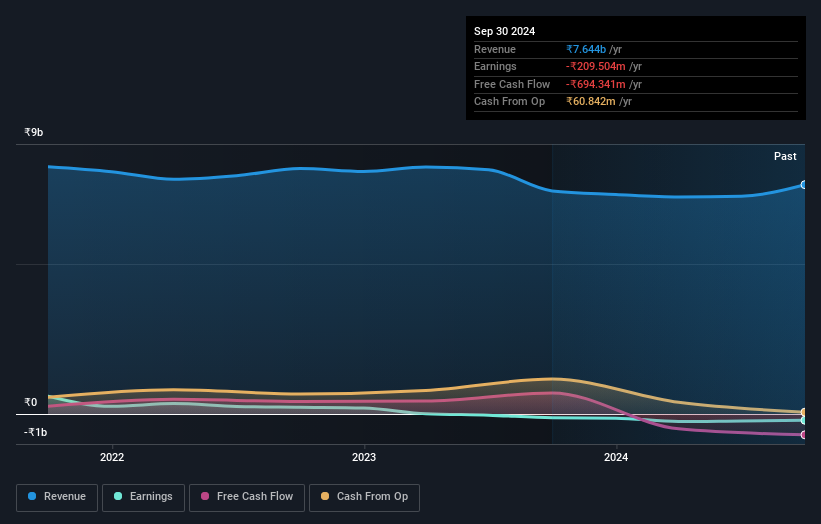Click the ₹60.842m cash from op value

click(x=591, y=102)
